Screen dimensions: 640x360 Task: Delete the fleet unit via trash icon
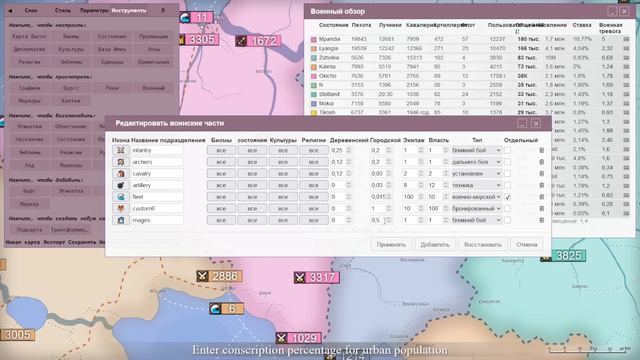[x=542, y=197]
